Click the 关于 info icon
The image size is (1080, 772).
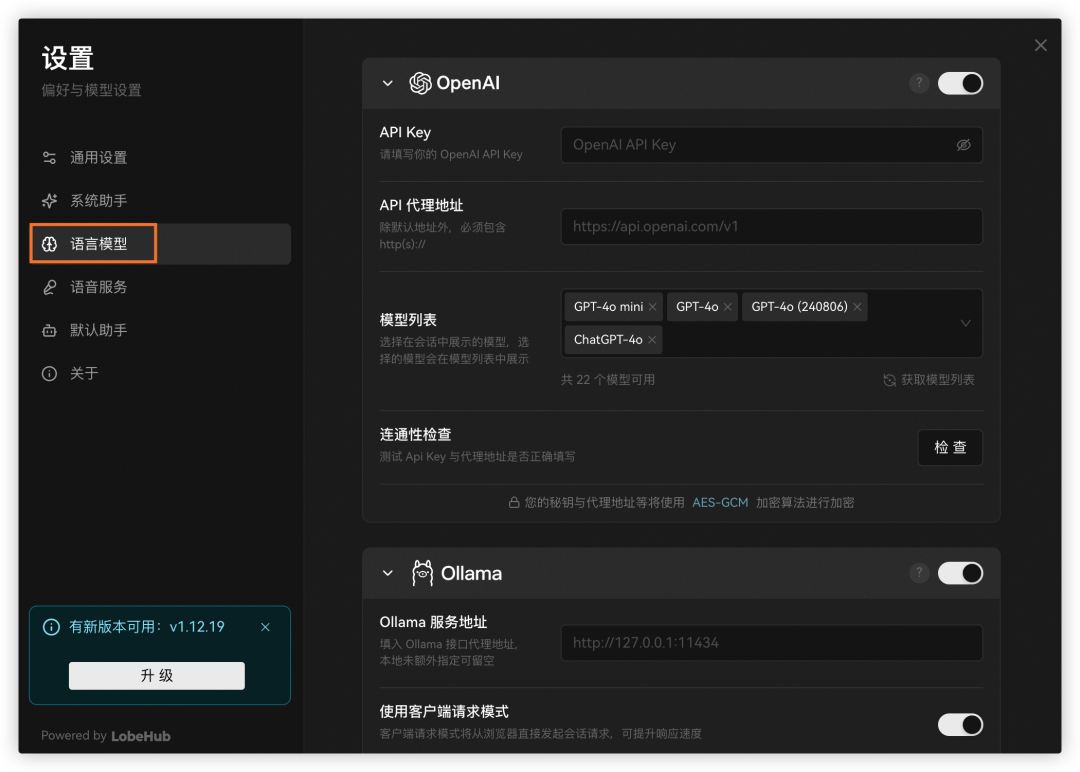click(50, 373)
